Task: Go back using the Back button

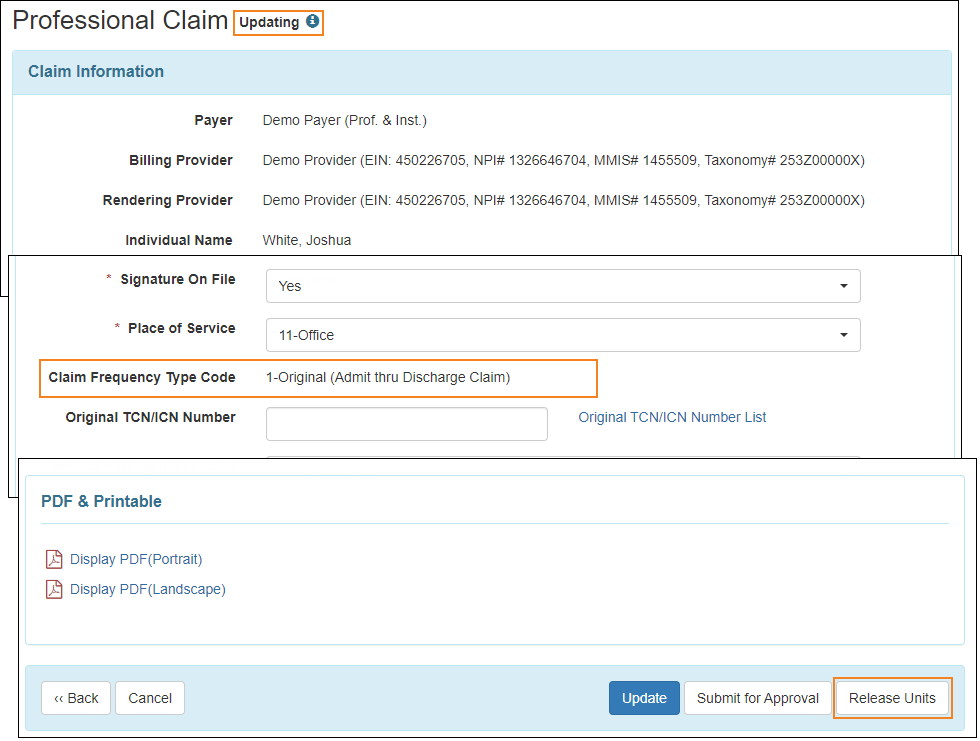Action: click(x=76, y=698)
